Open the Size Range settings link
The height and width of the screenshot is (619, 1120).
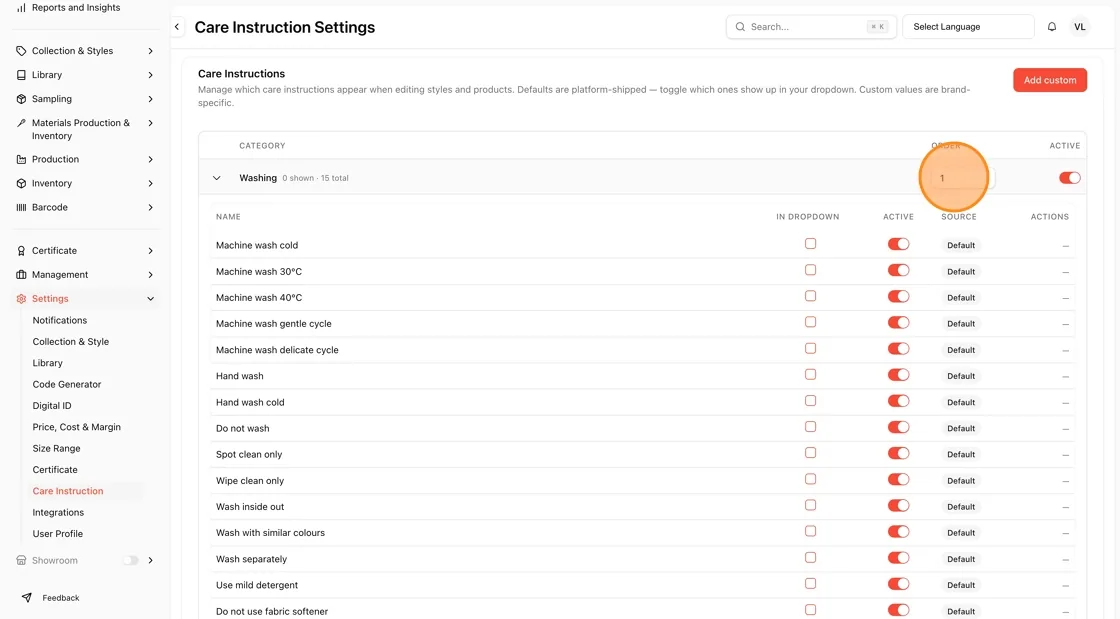pos(56,448)
